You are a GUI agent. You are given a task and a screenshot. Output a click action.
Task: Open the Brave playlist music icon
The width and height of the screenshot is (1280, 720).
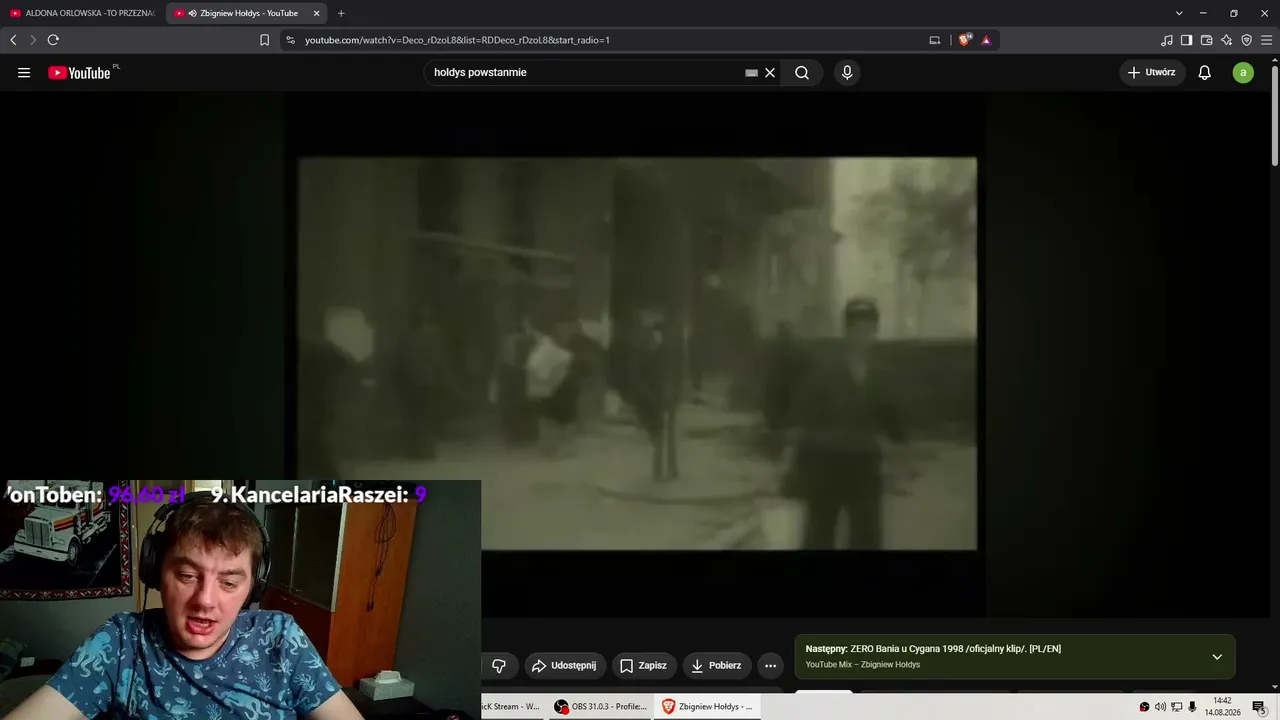click(x=1167, y=40)
